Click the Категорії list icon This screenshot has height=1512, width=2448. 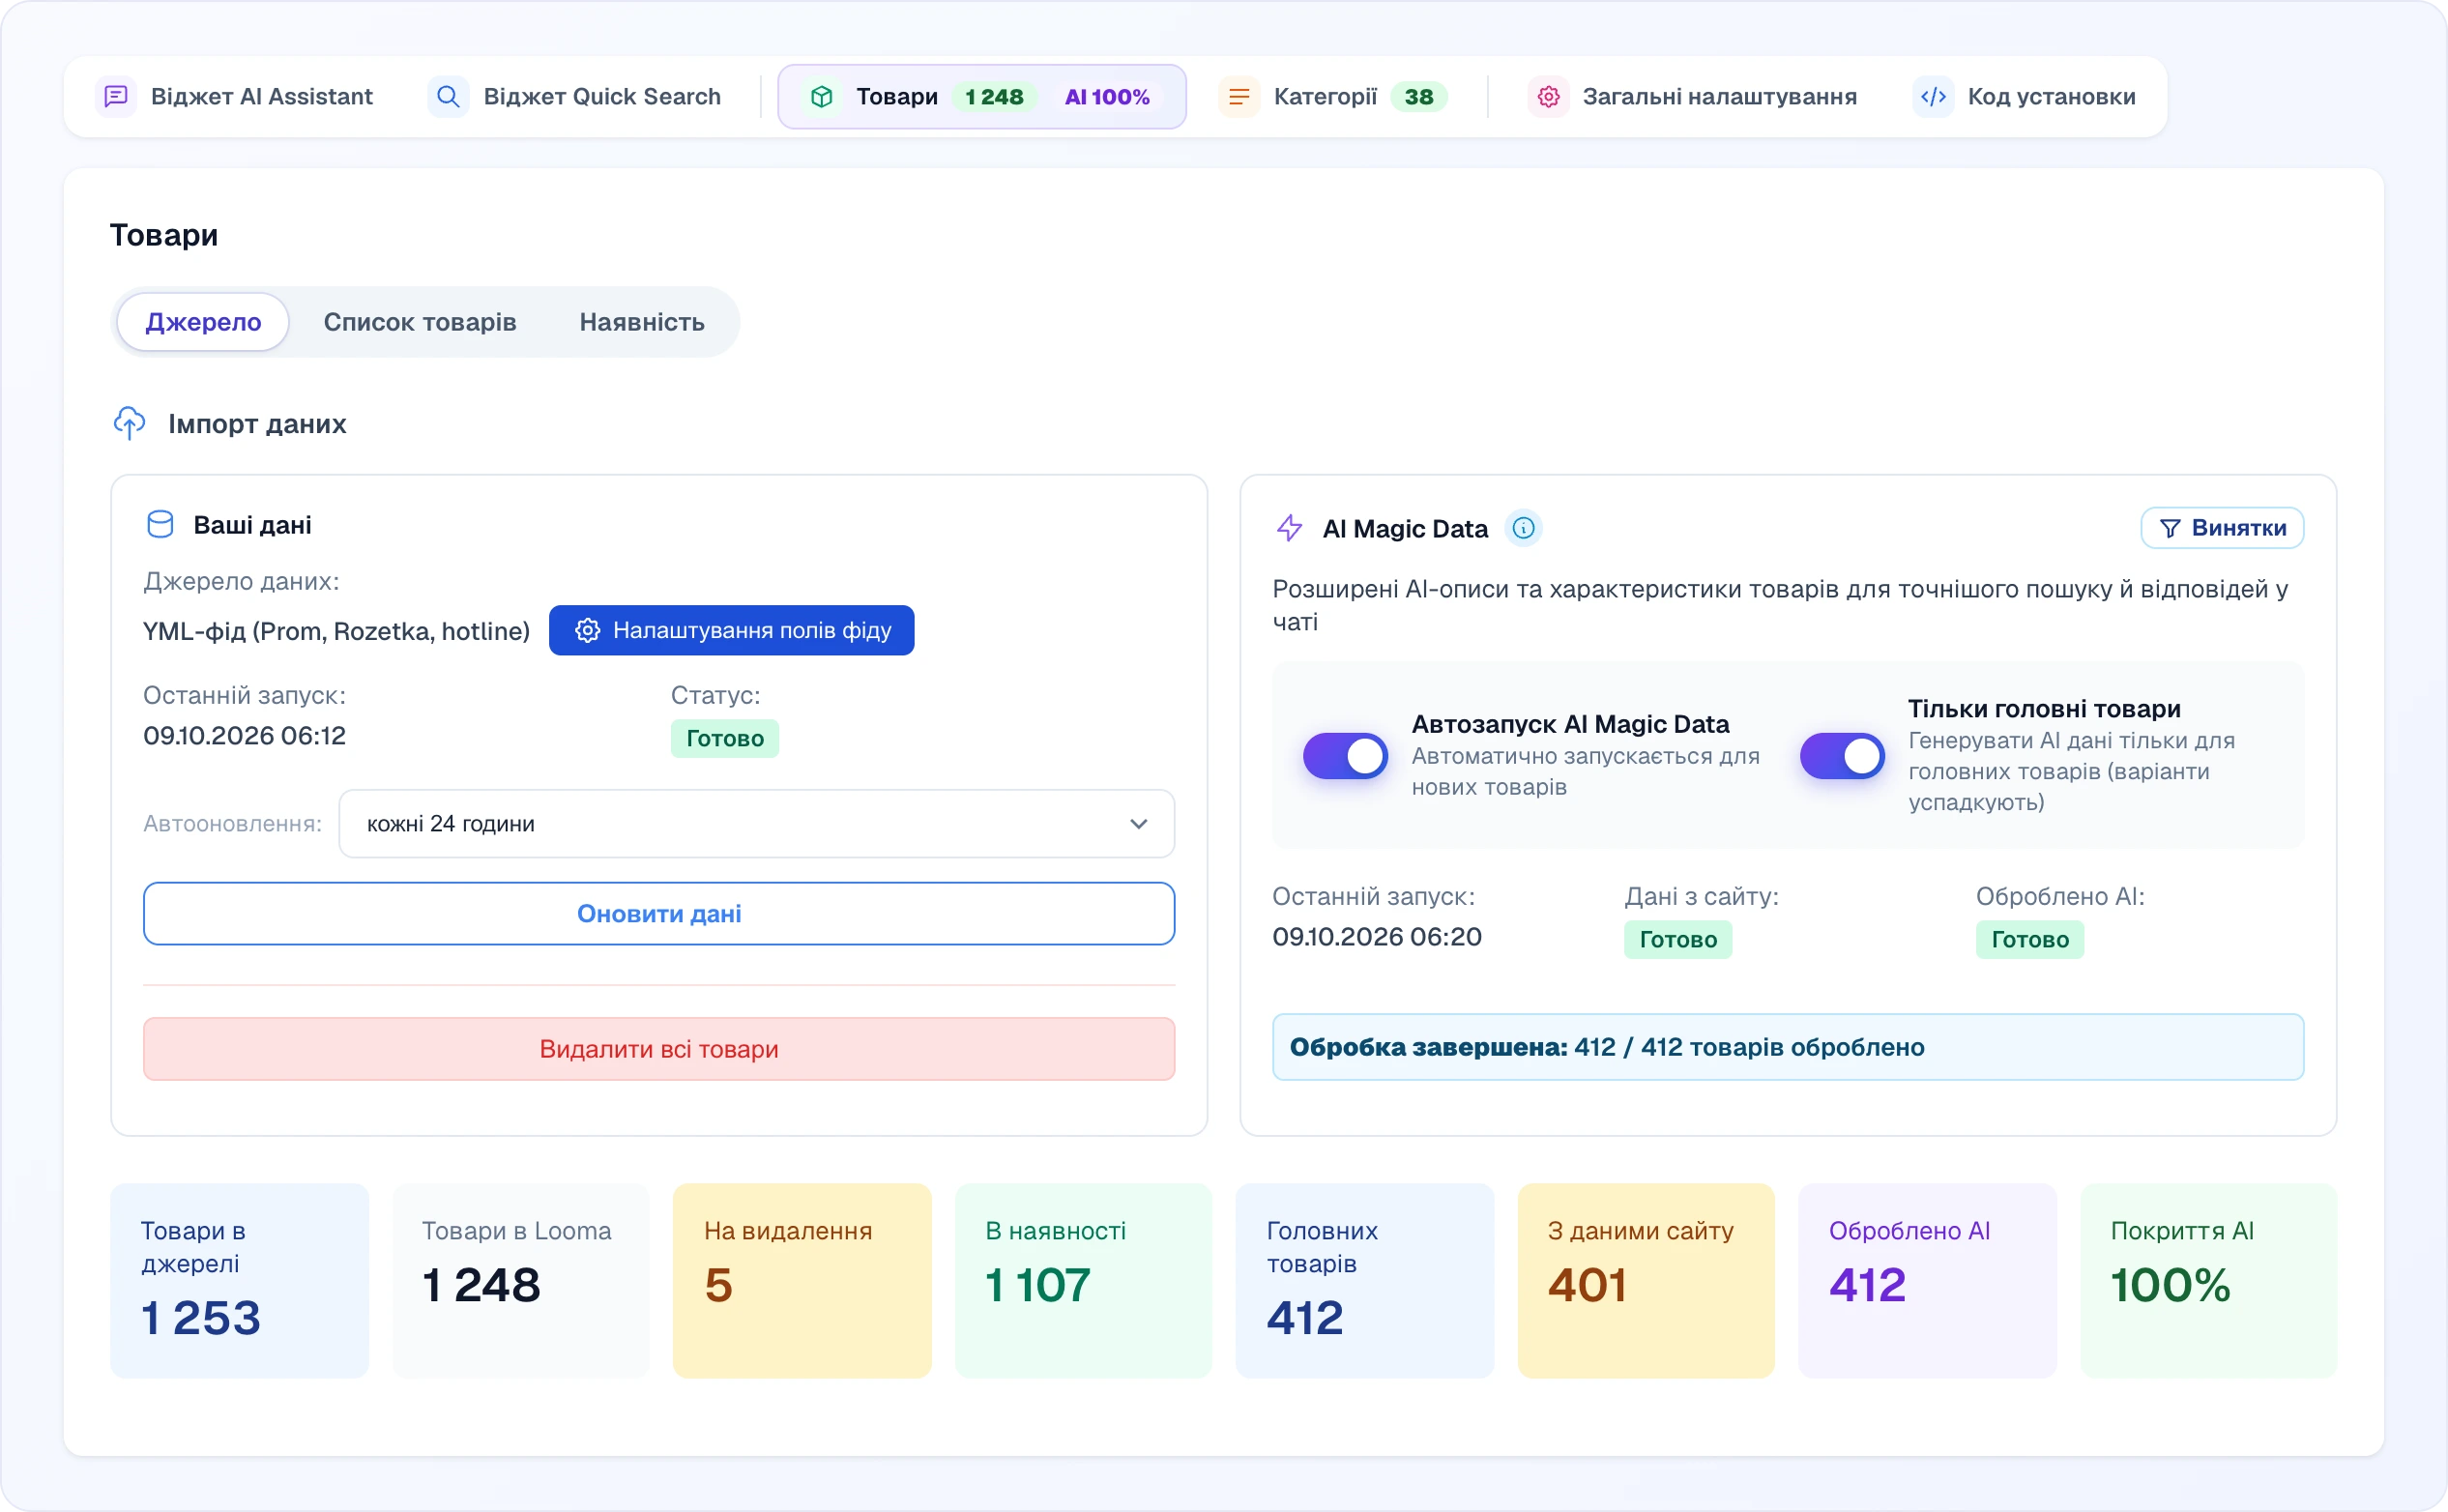point(1238,97)
